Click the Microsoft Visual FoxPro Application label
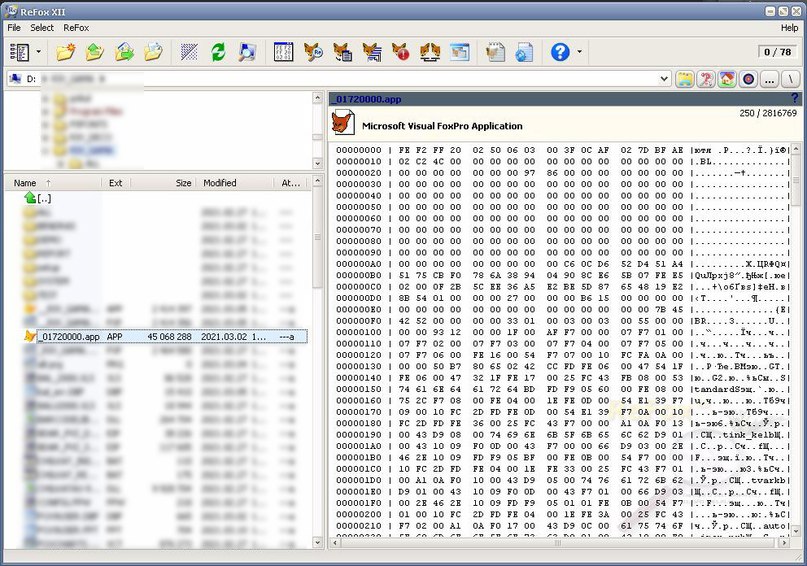The image size is (807, 566). tap(442, 126)
